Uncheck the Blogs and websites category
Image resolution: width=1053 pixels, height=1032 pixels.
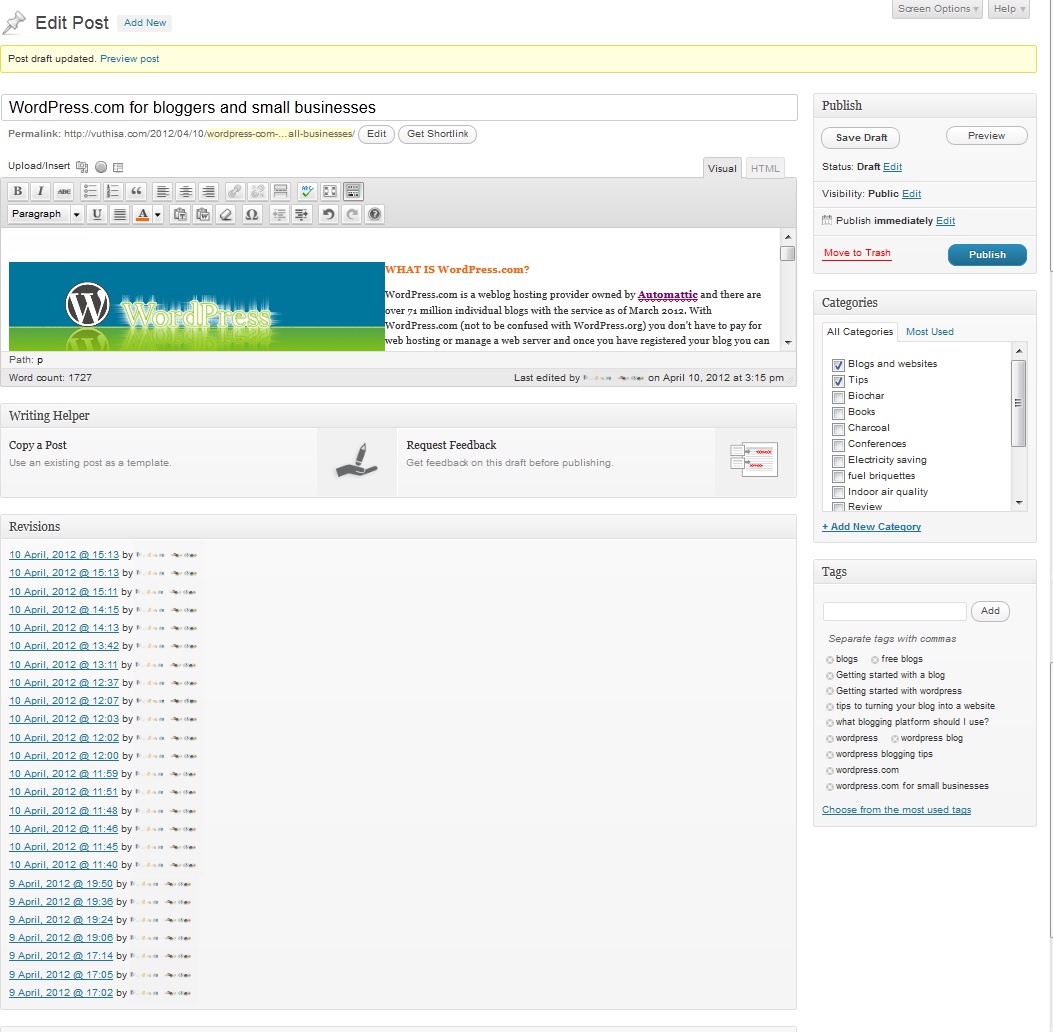click(x=838, y=365)
